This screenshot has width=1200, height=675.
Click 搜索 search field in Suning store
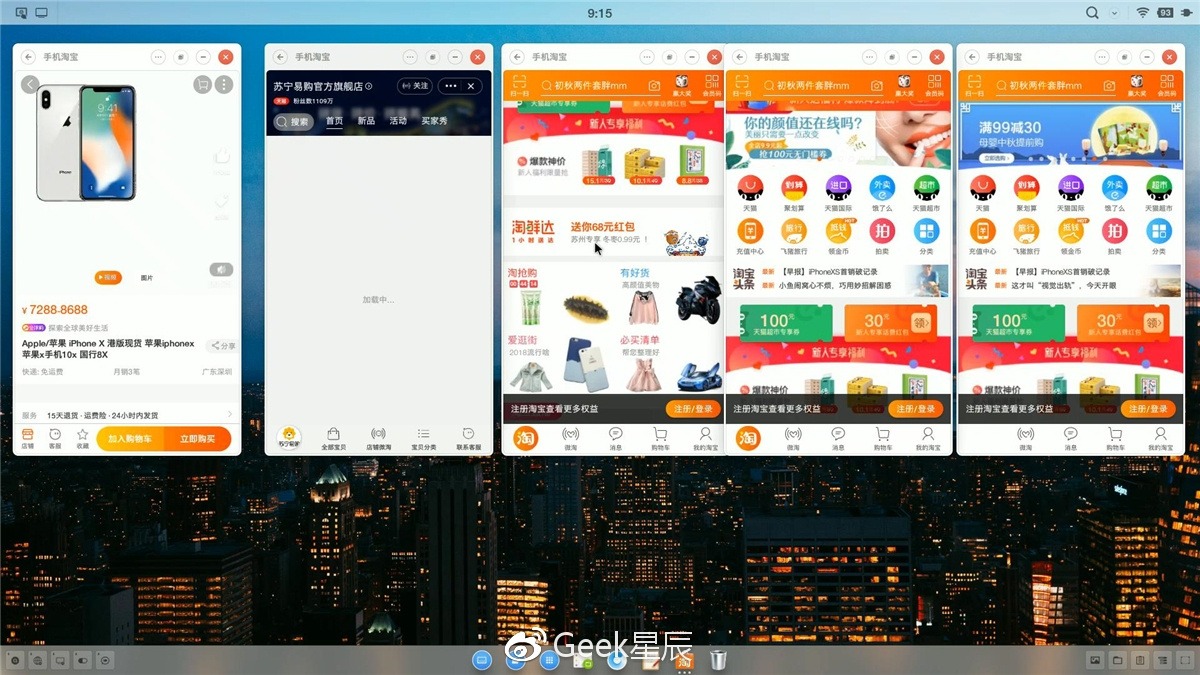click(294, 122)
